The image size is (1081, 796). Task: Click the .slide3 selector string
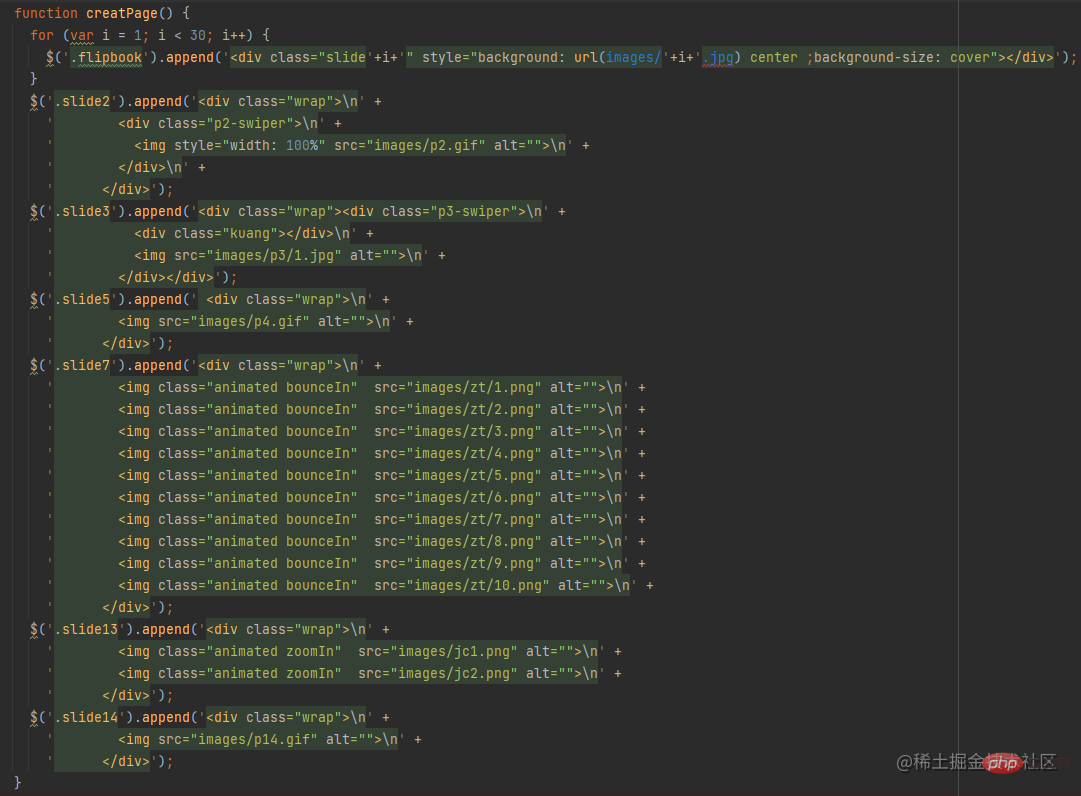tap(82, 211)
